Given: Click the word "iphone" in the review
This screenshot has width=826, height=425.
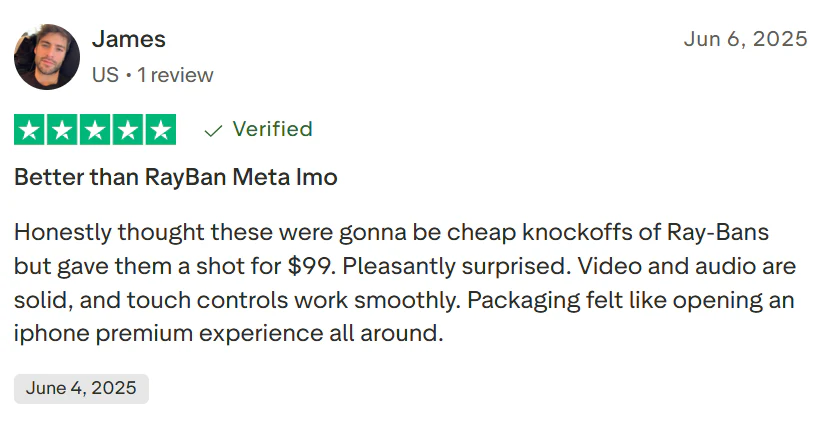Looking at the screenshot, I should click(x=46, y=334).
